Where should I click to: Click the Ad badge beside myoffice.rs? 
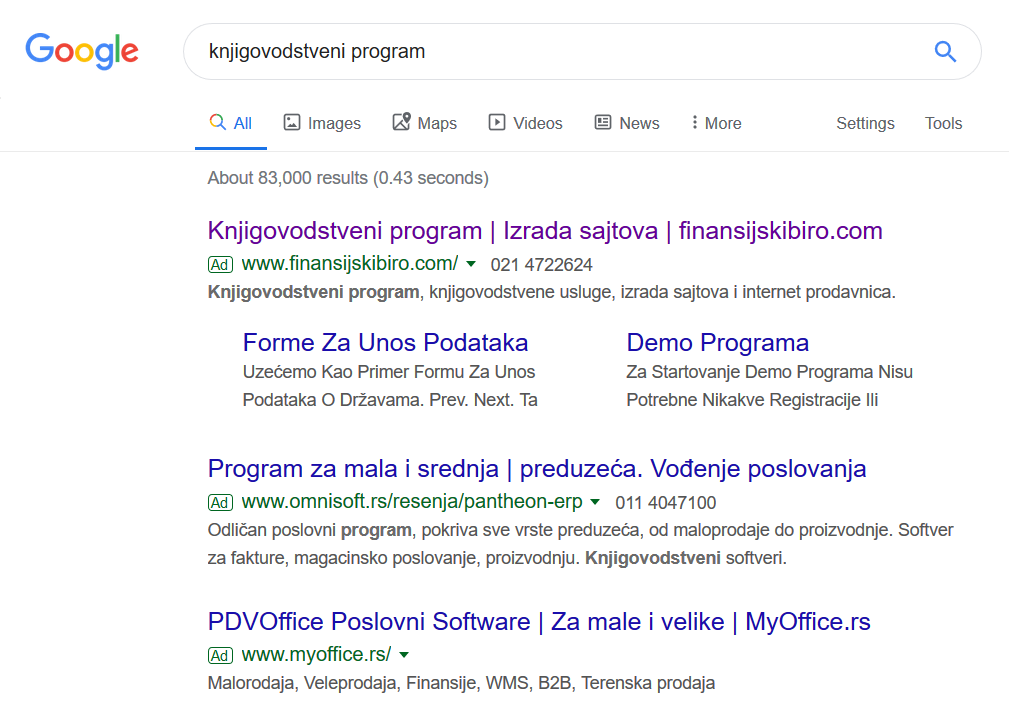click(220, 656)
